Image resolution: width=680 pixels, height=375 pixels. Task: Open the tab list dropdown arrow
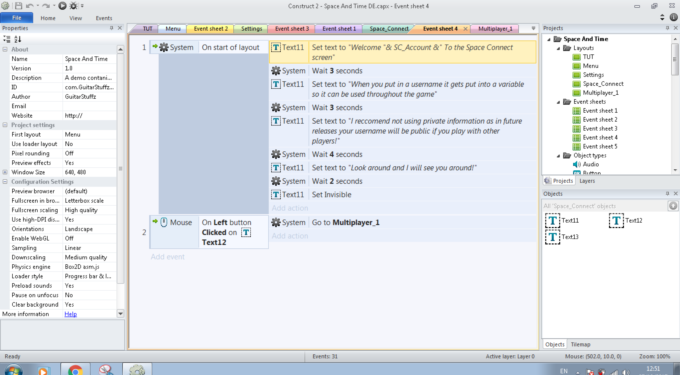pos(533,29)
